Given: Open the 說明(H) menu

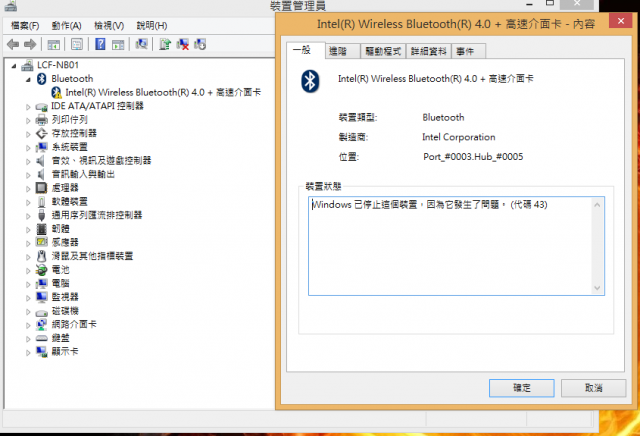Looking at the screenshot, I should 151,26.
